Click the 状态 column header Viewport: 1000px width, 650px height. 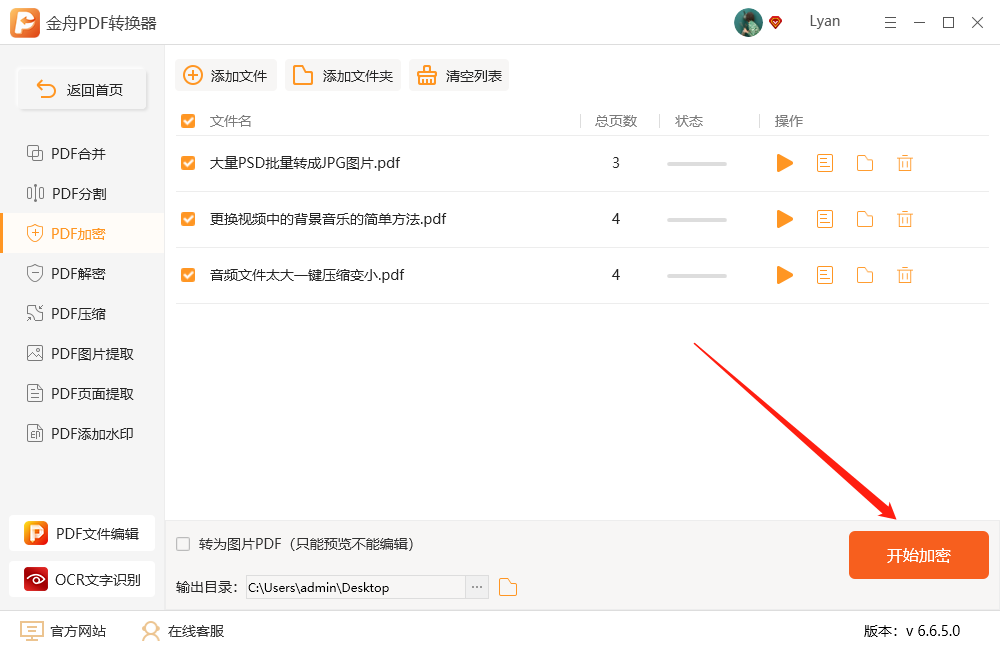click(689, 121)
